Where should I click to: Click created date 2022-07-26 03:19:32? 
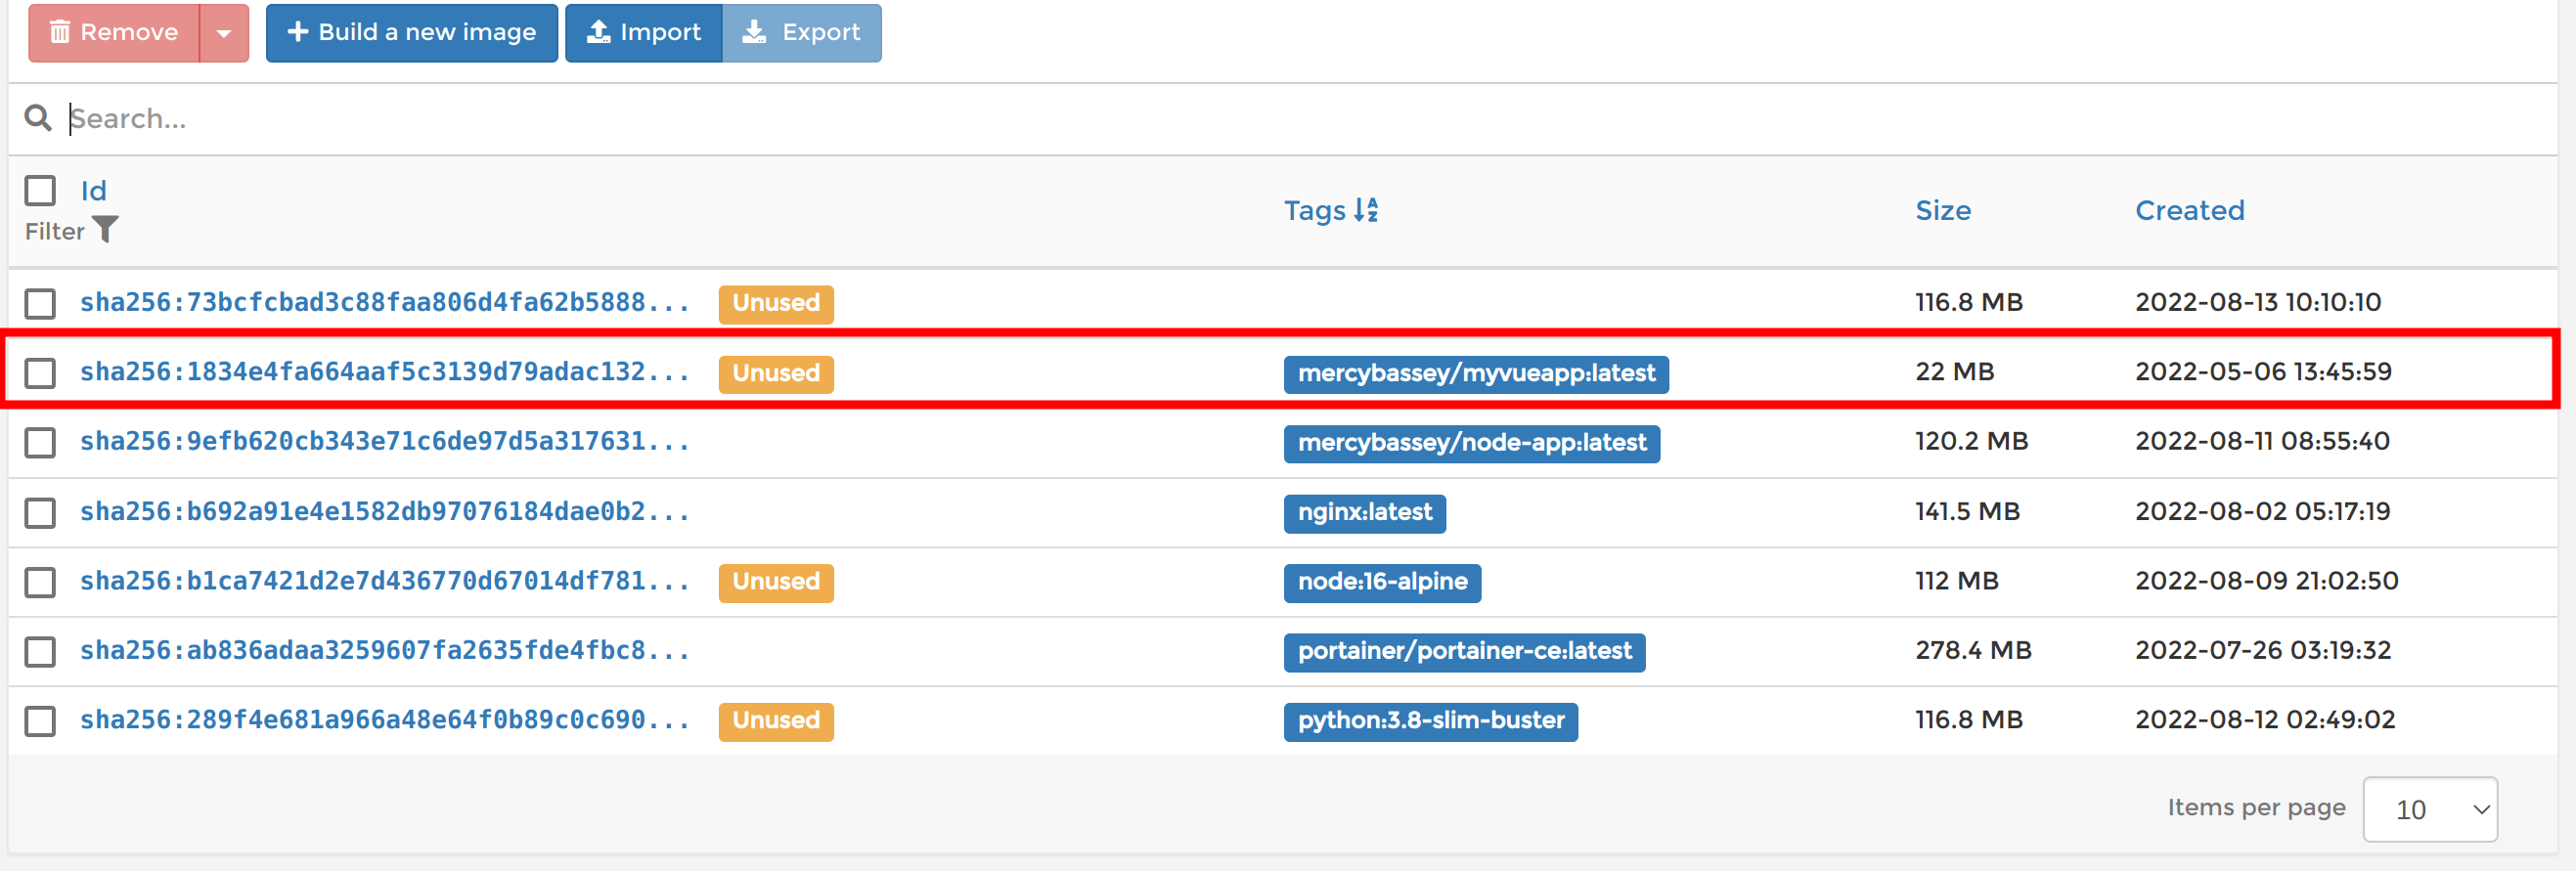tap(2263, 651)
